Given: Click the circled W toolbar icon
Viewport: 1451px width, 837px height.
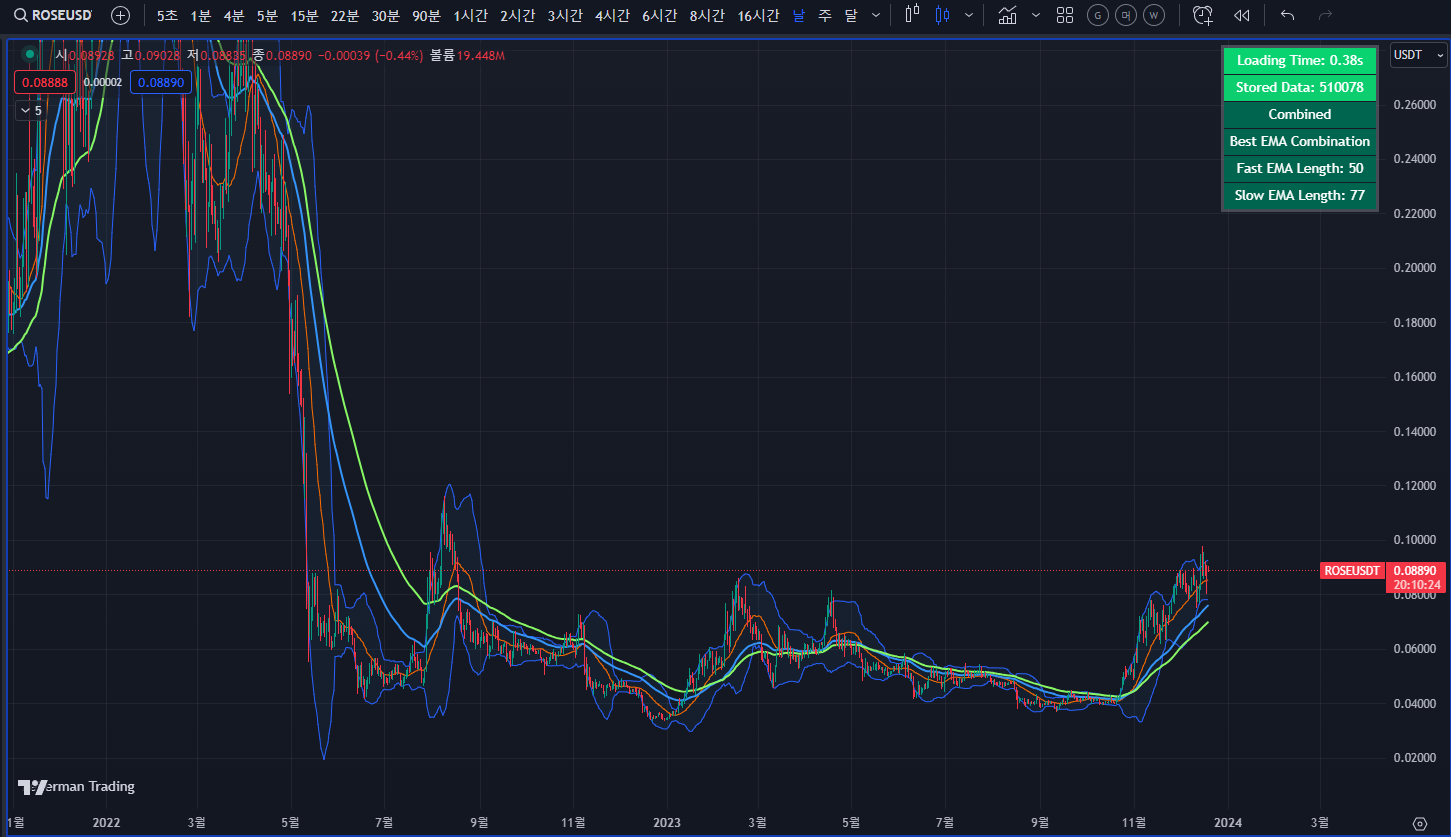Looking at the screenshot, I should click(x=1154, y=15).
